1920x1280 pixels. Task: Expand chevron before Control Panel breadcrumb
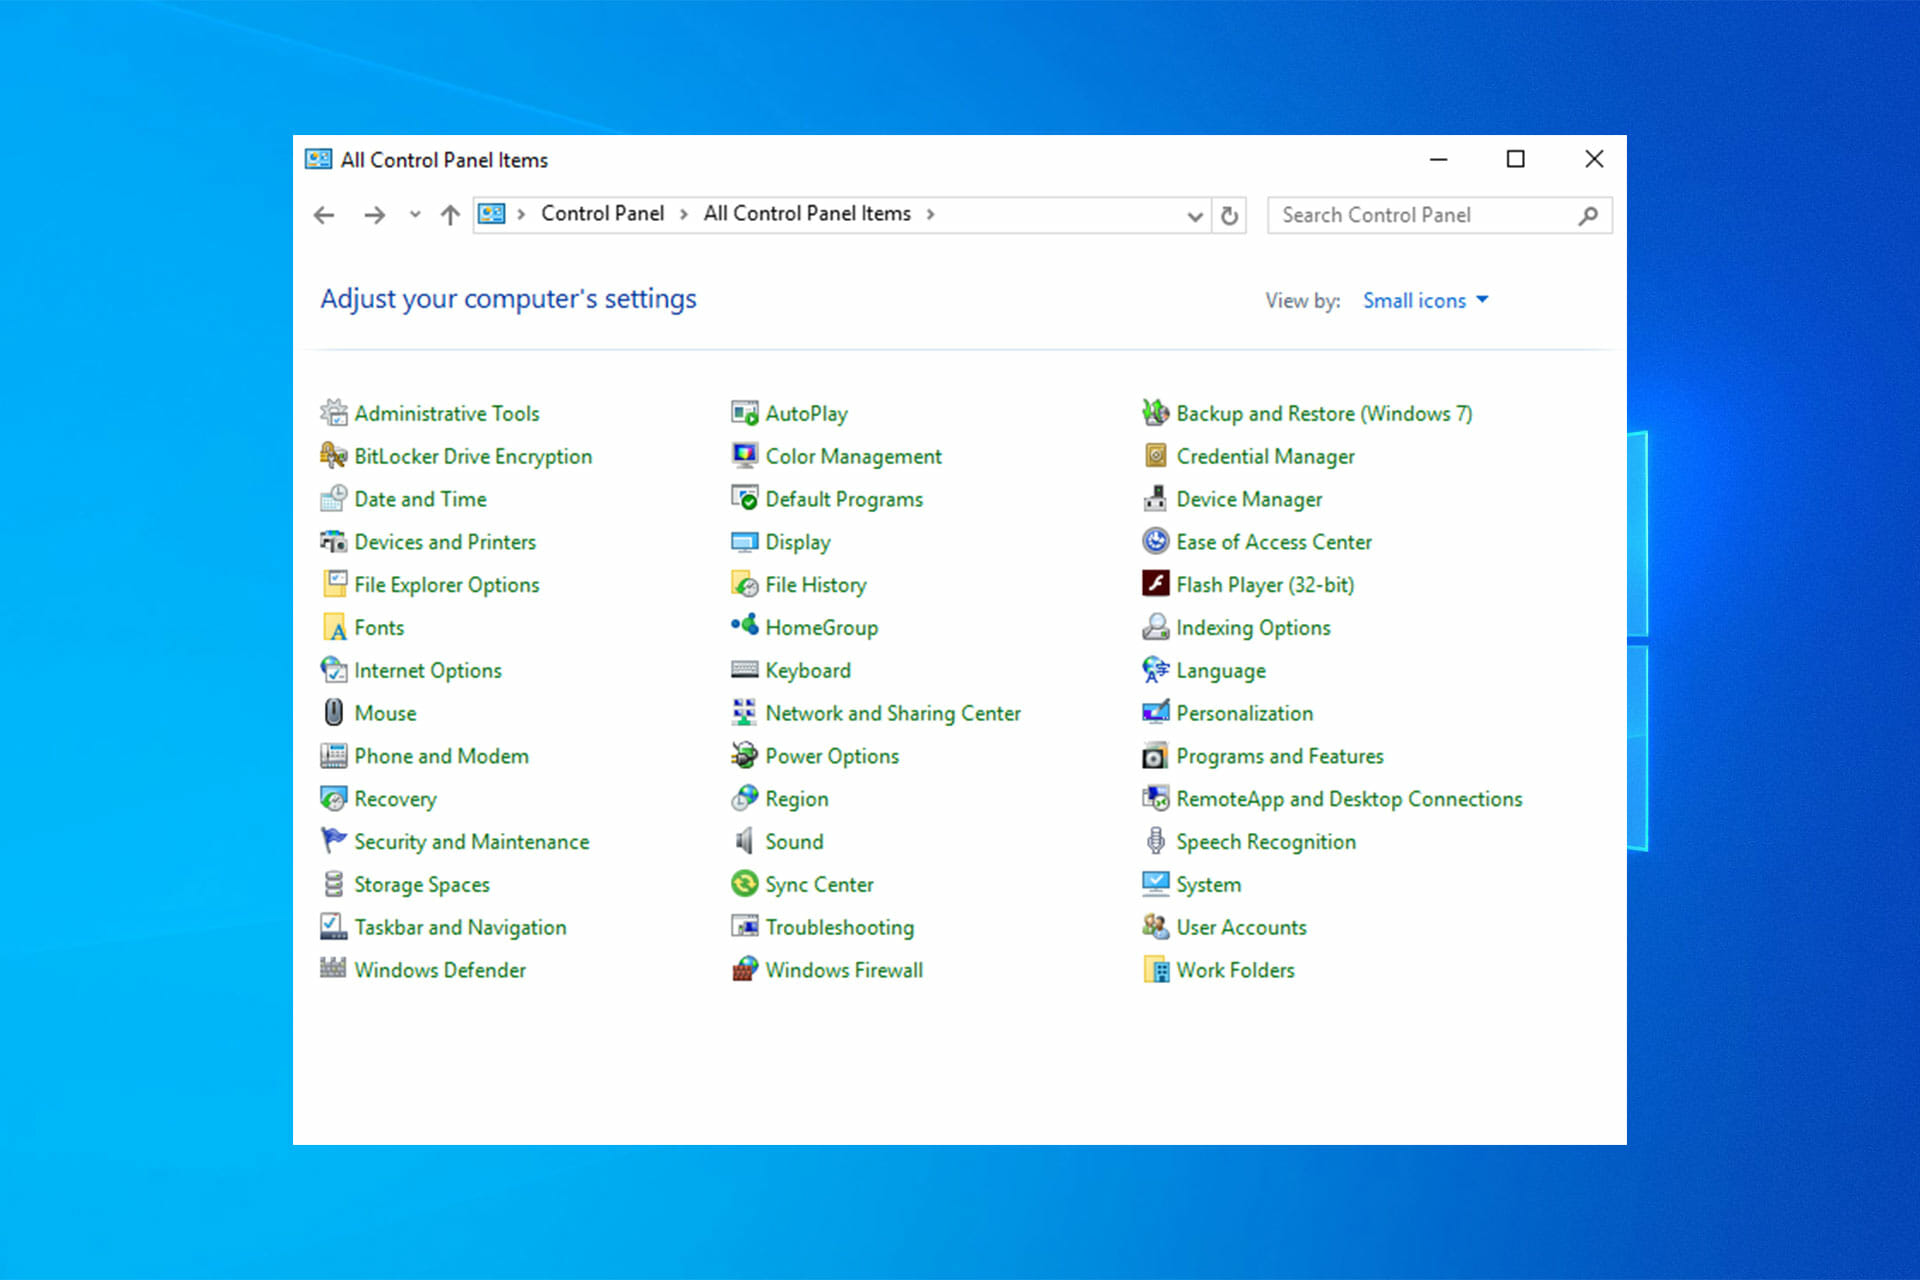pyautogui.click(x=521, y=215)
